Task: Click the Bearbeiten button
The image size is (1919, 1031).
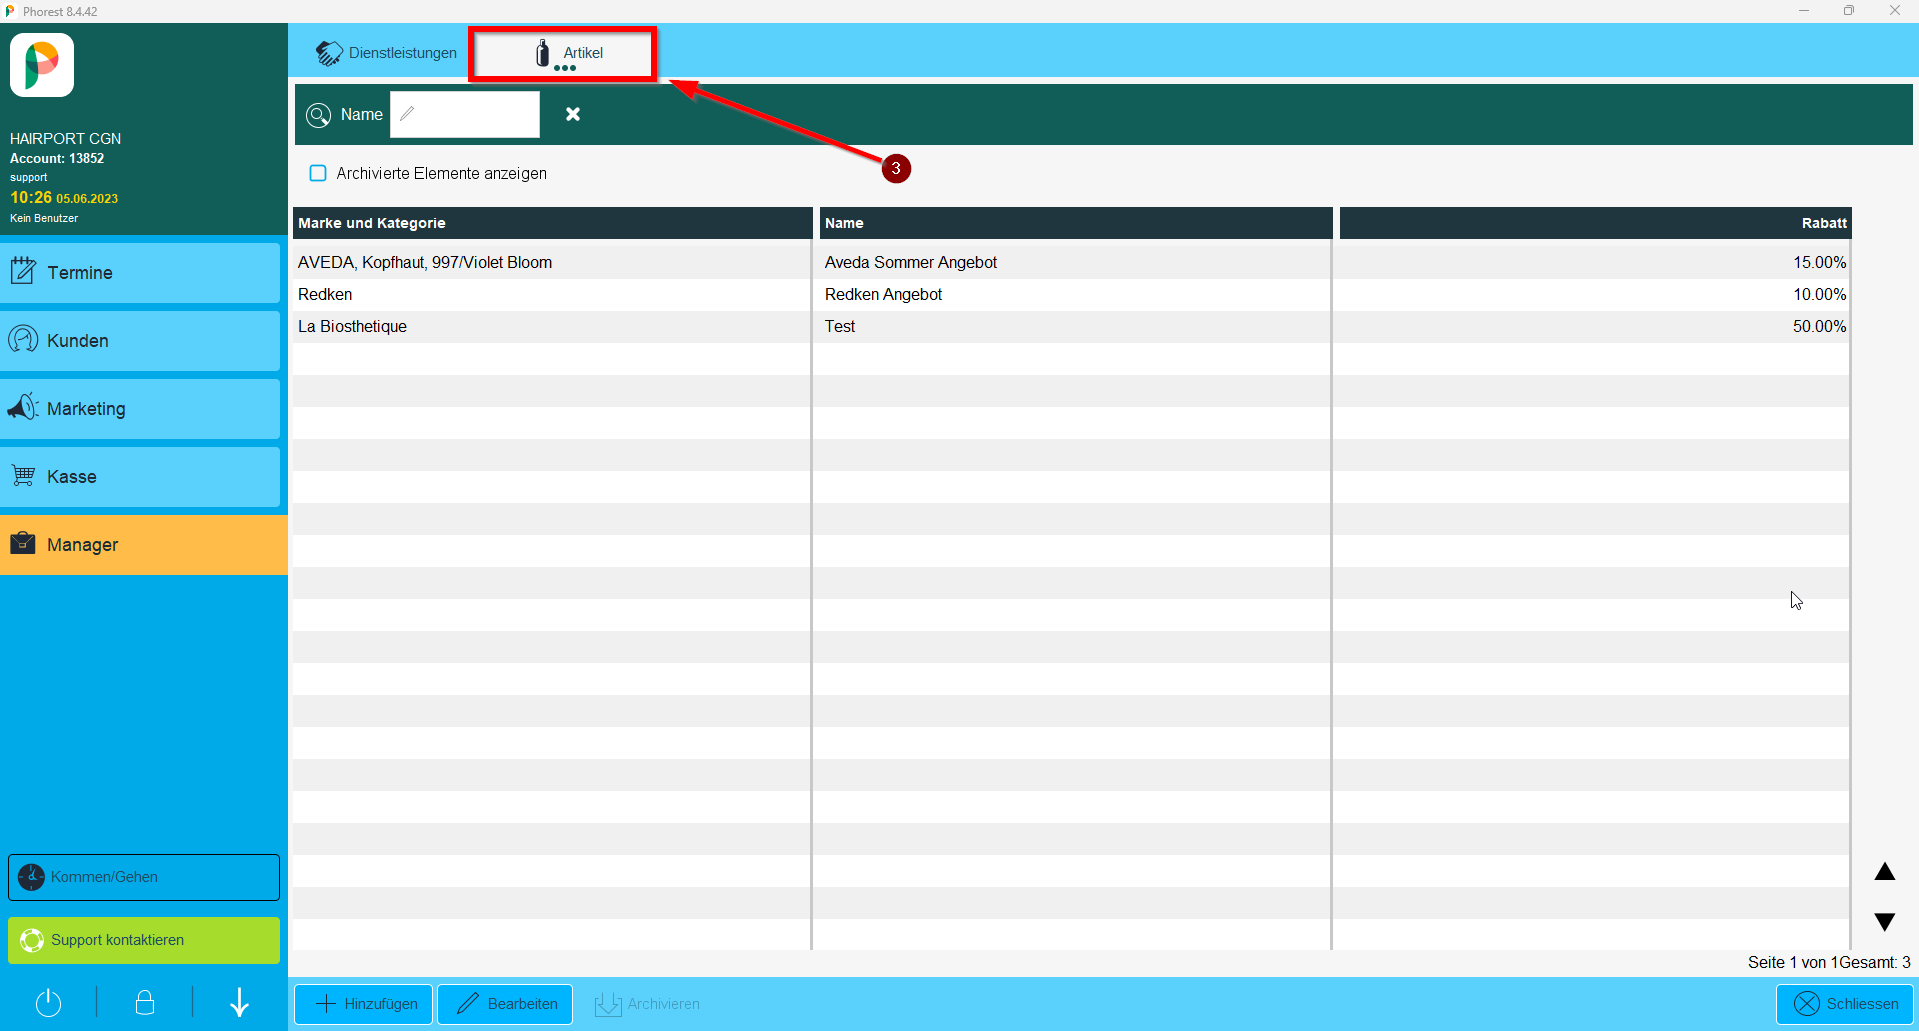Action: 506,1004
